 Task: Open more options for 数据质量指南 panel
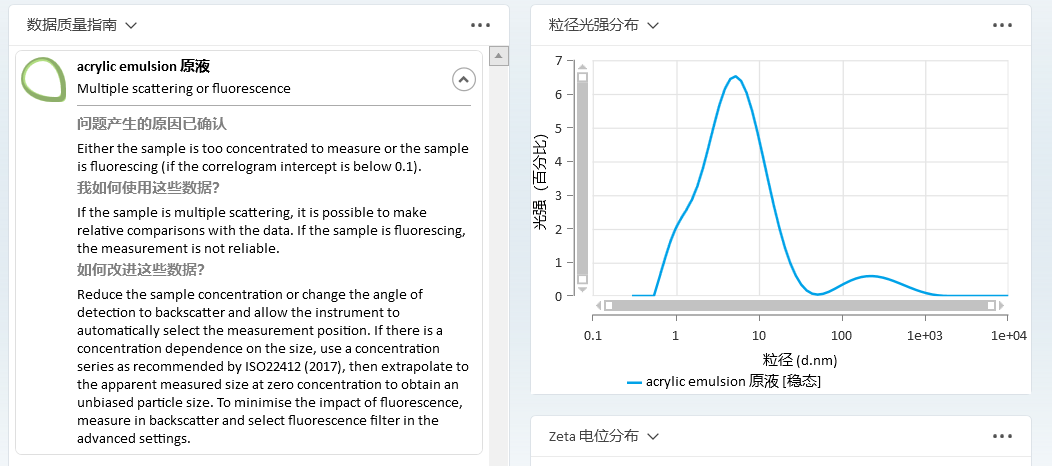(480, 25)
